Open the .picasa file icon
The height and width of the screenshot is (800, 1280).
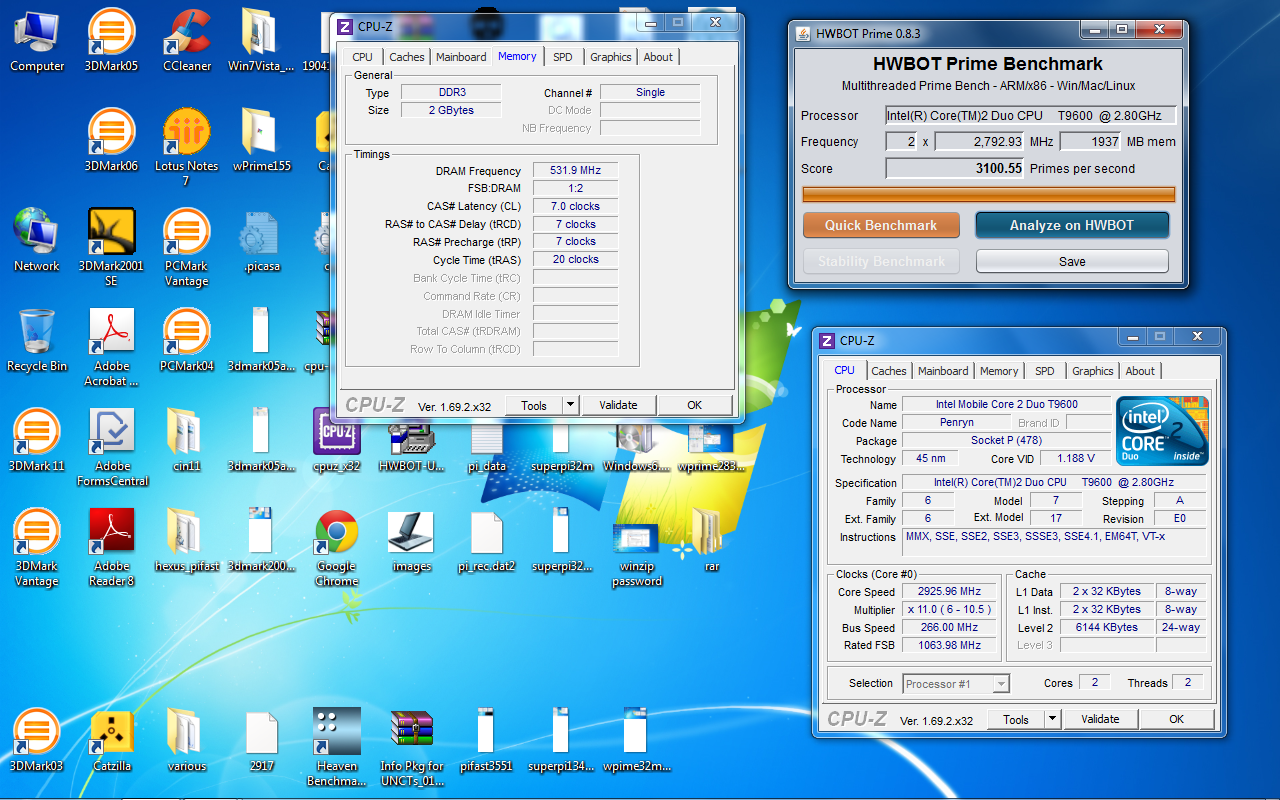click(x=261, y=240)
